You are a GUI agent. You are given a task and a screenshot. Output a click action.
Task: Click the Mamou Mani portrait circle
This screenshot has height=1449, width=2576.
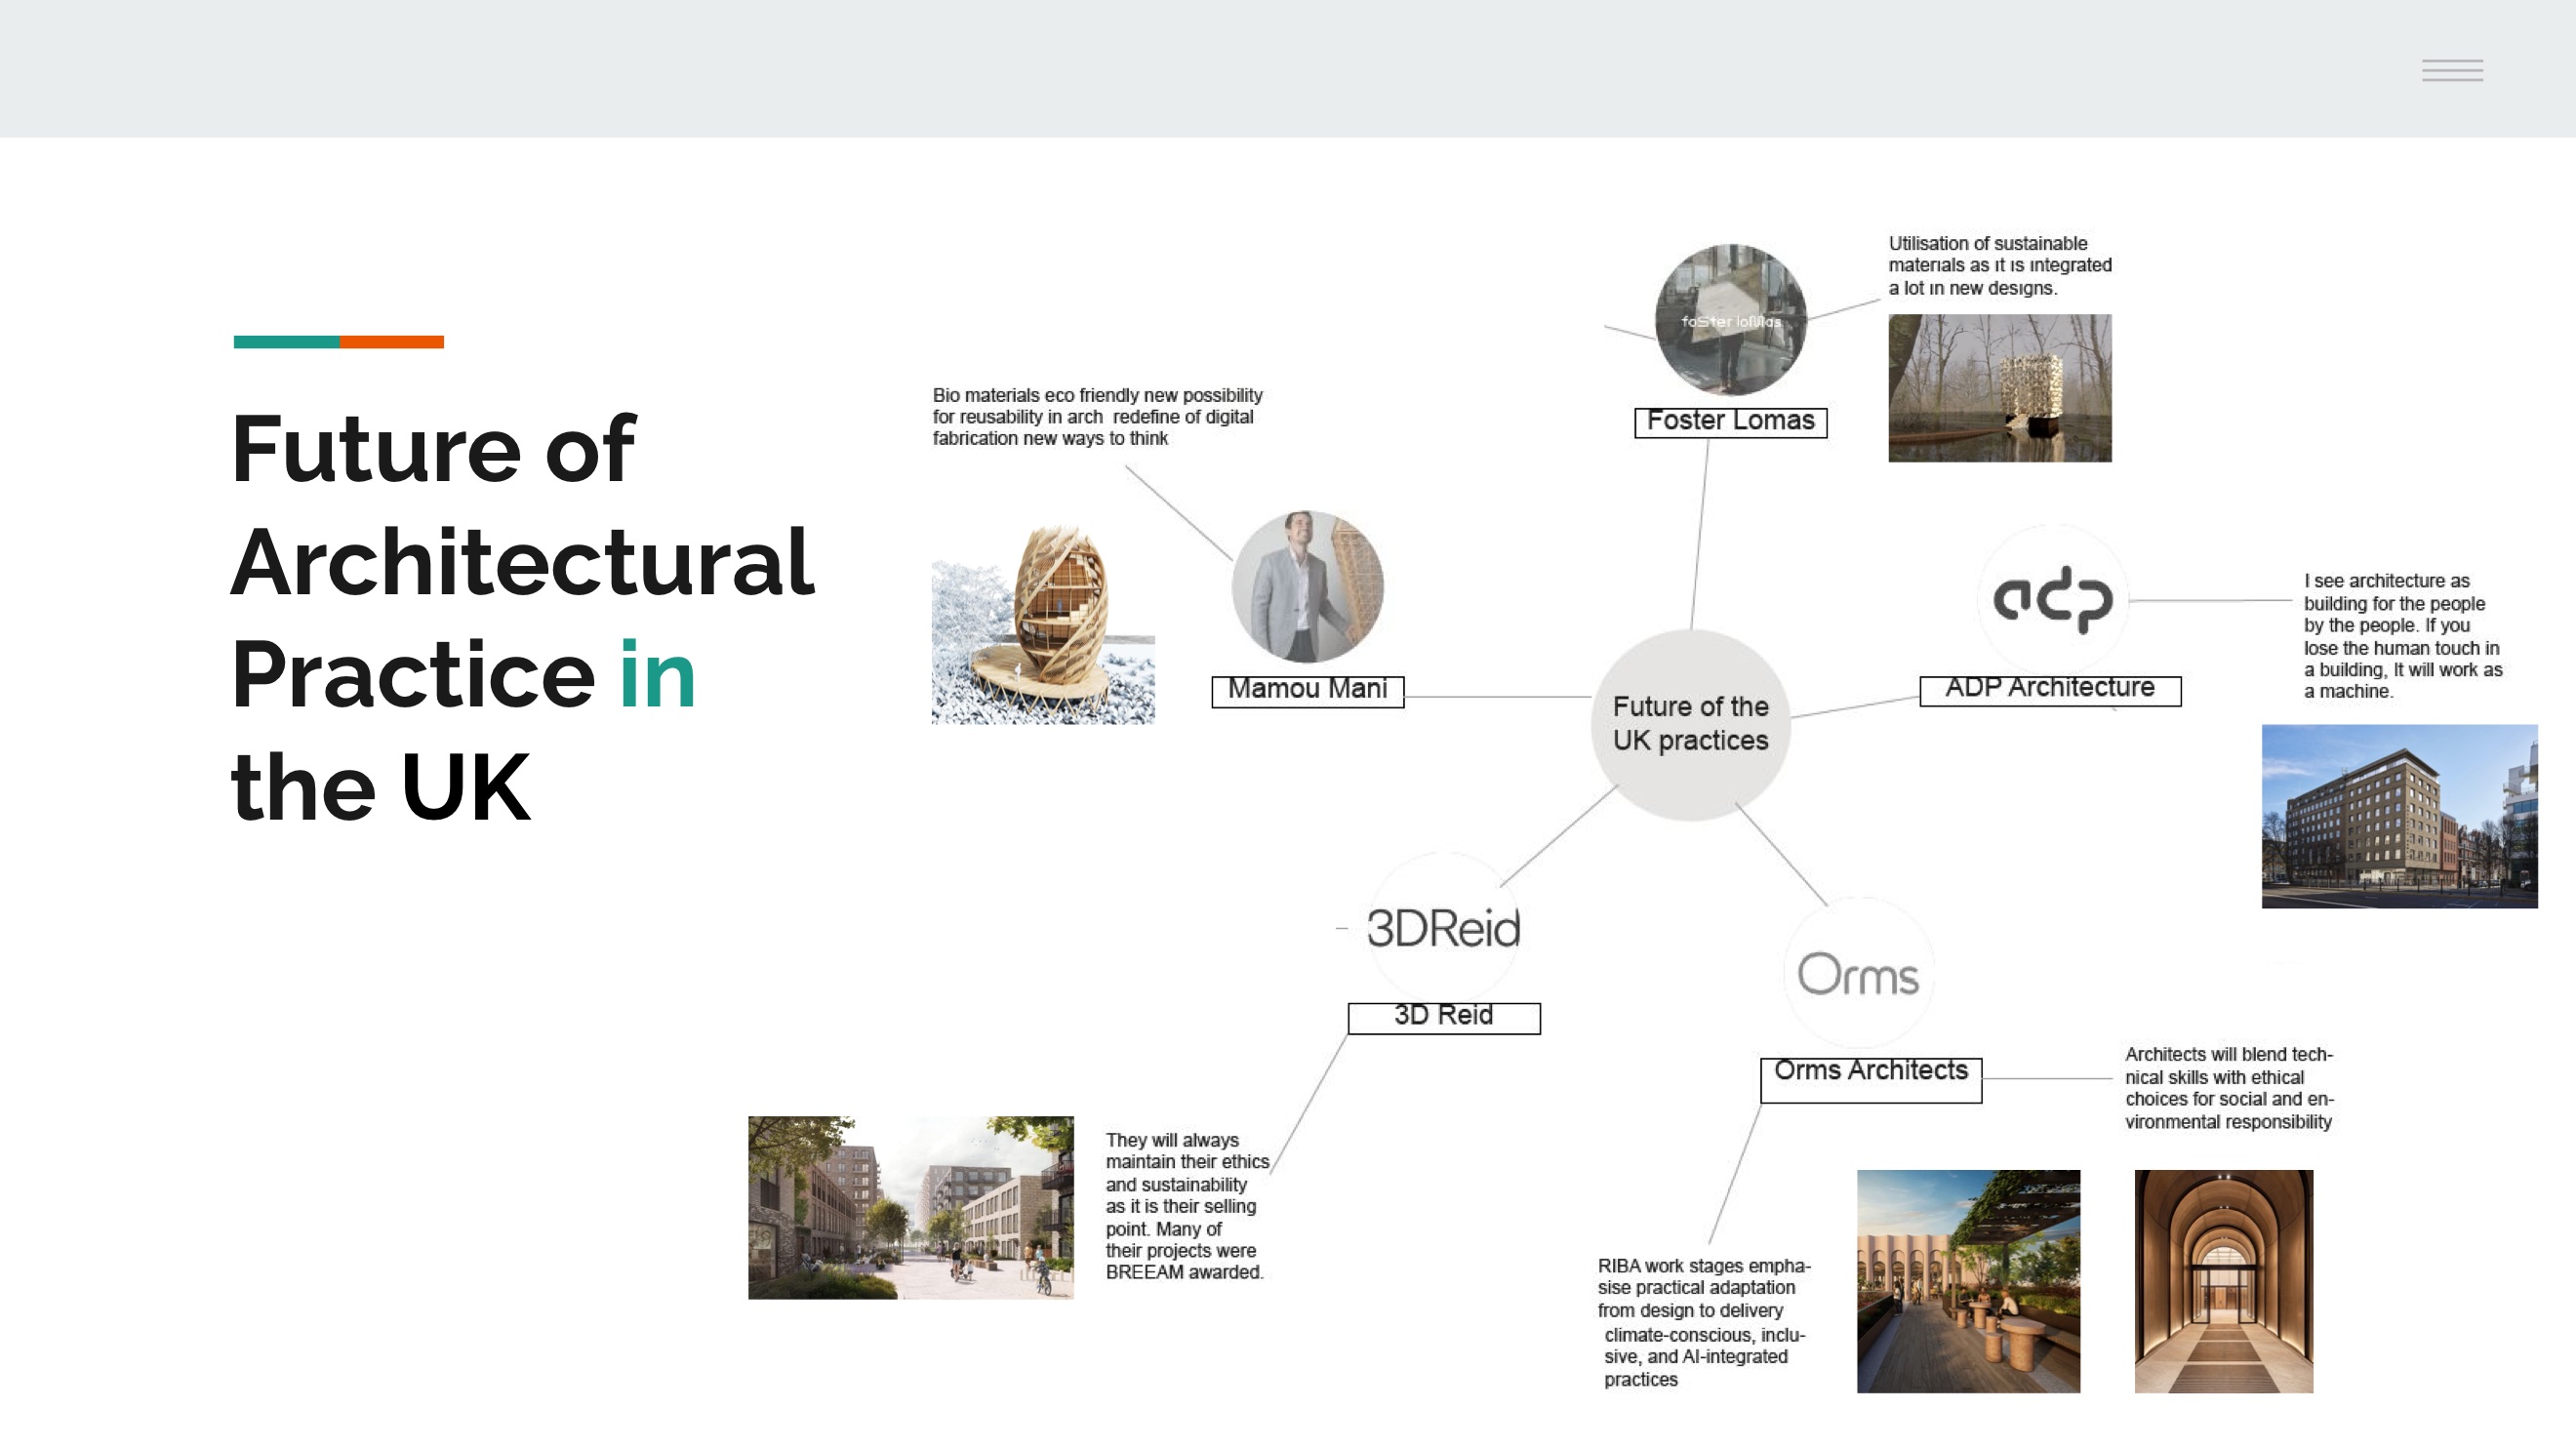click(x=1308, y=587)
